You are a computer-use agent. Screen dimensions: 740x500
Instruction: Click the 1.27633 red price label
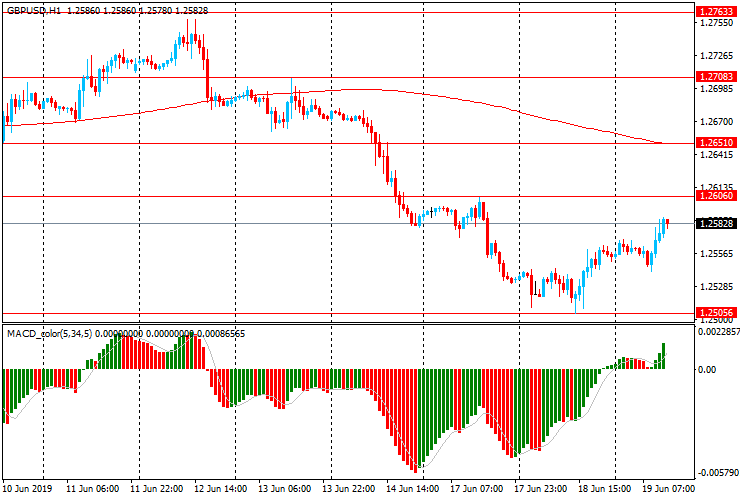(716, 12)
